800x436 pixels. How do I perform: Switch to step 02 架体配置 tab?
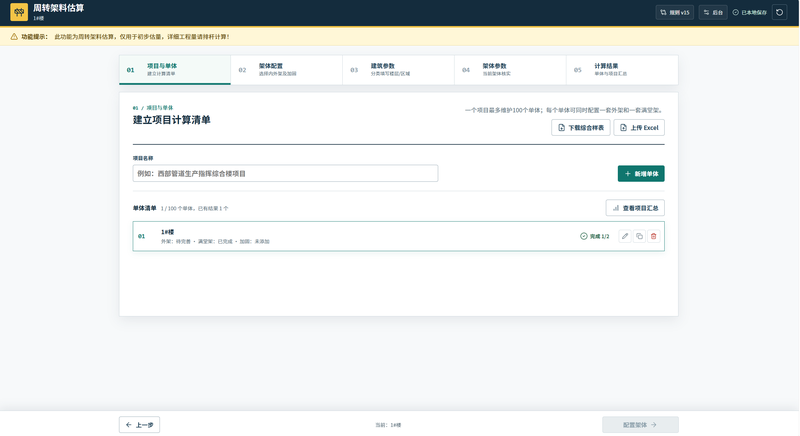point(286,70)
